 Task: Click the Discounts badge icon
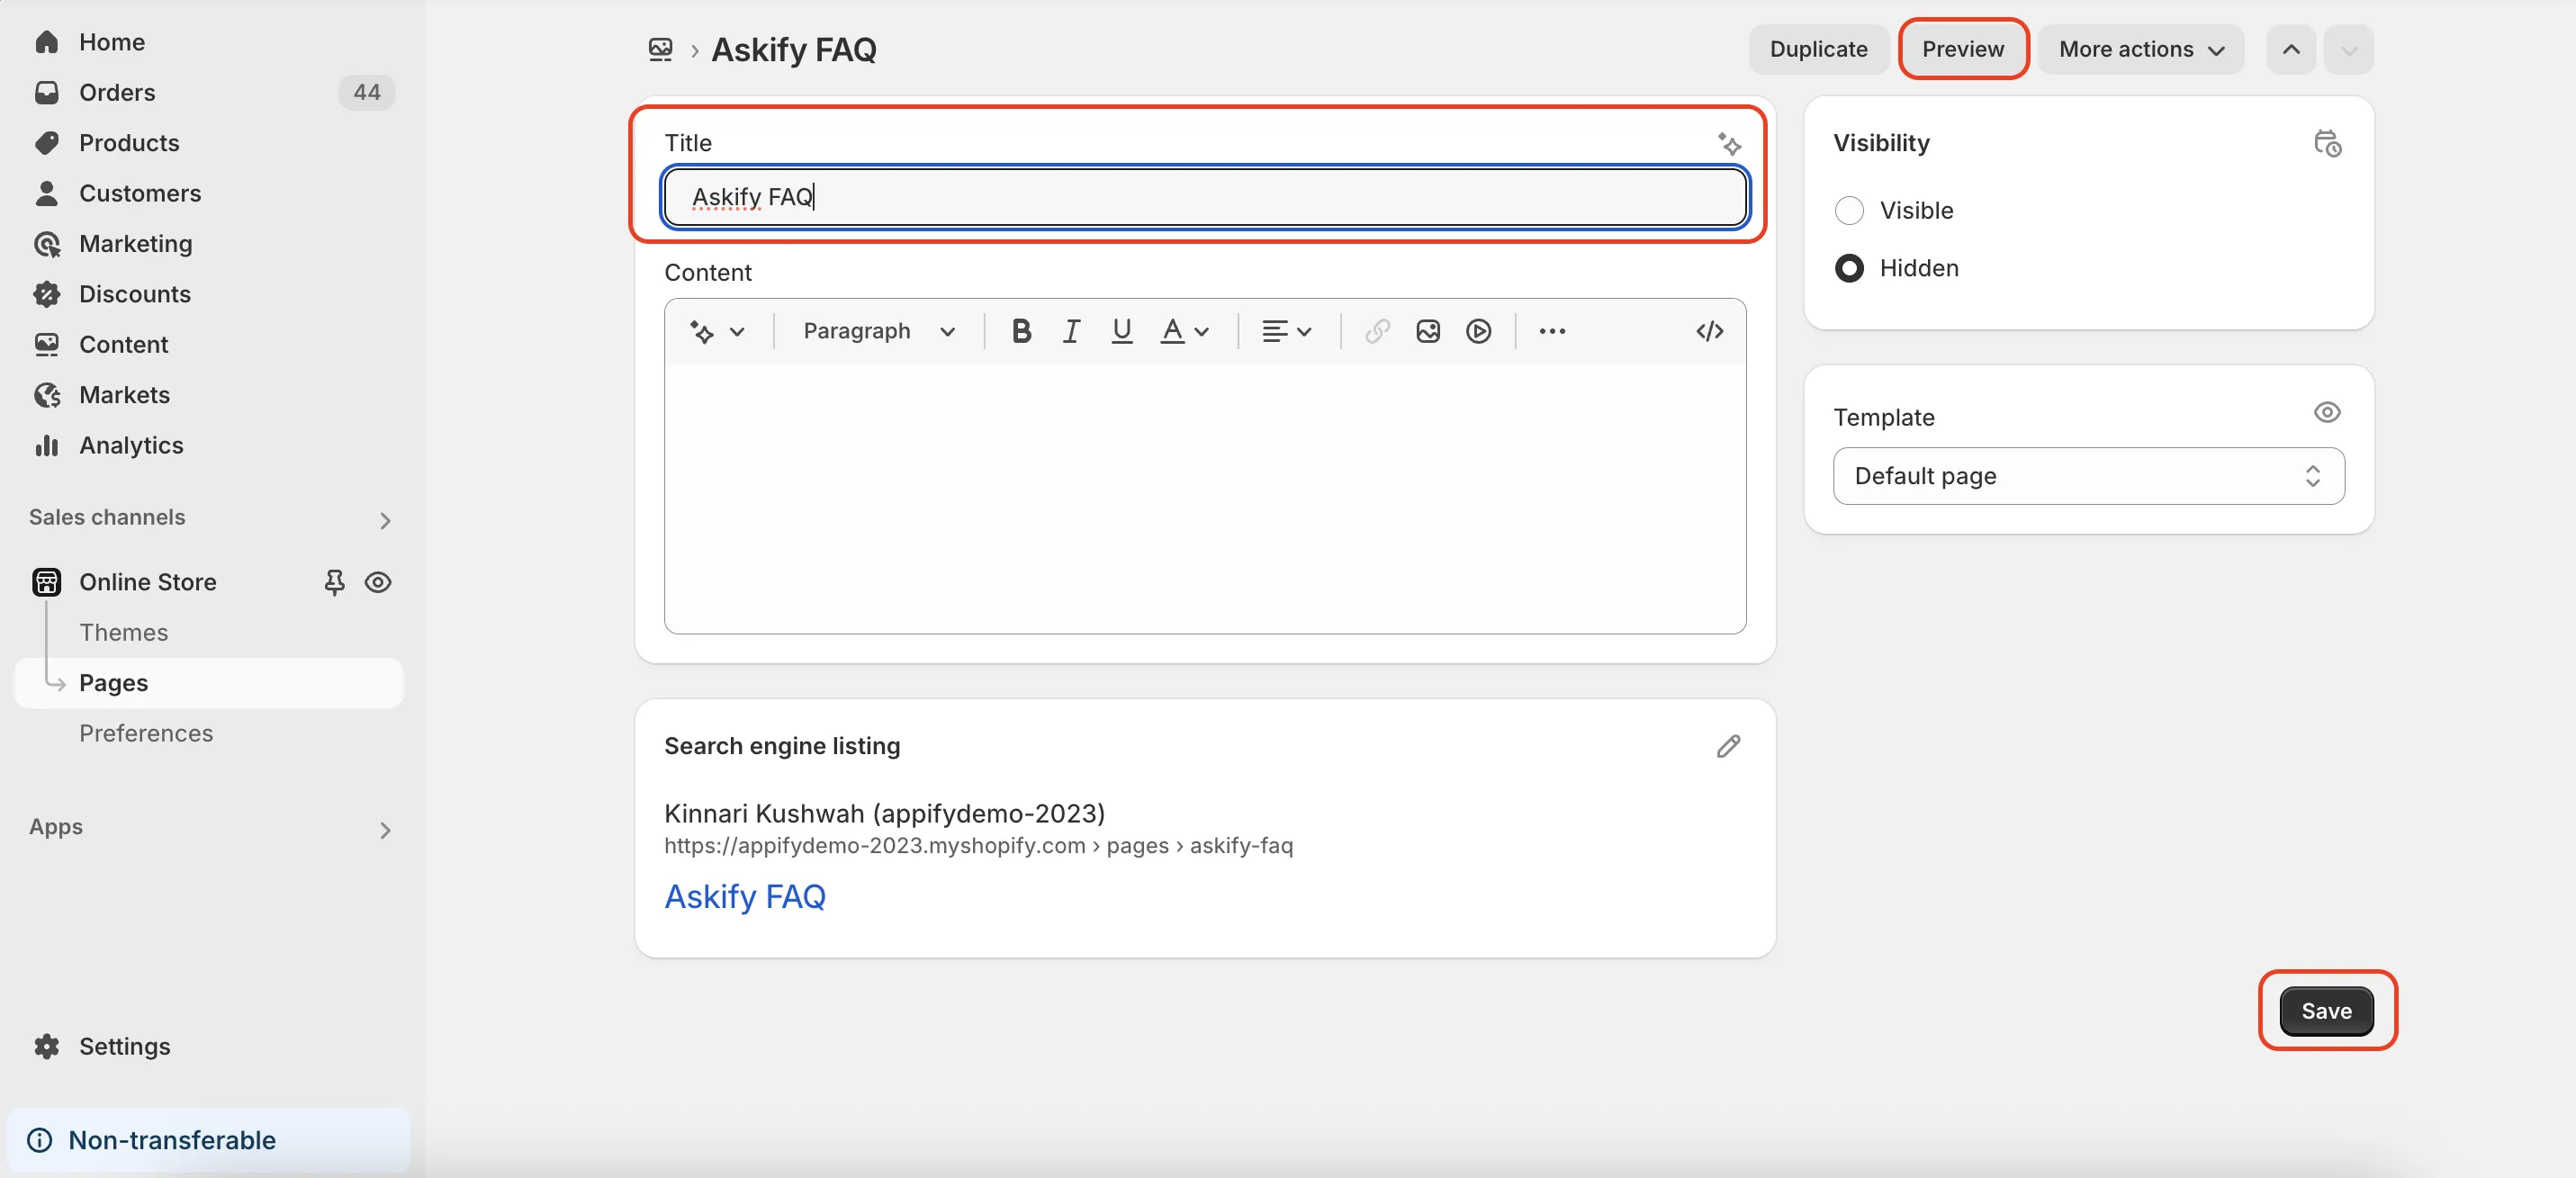pos(46,294)
